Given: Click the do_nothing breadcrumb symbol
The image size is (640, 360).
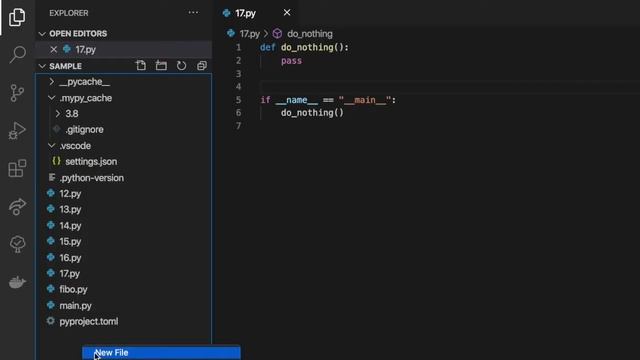Looking at the screenshot, I should [x=309, y=34].
